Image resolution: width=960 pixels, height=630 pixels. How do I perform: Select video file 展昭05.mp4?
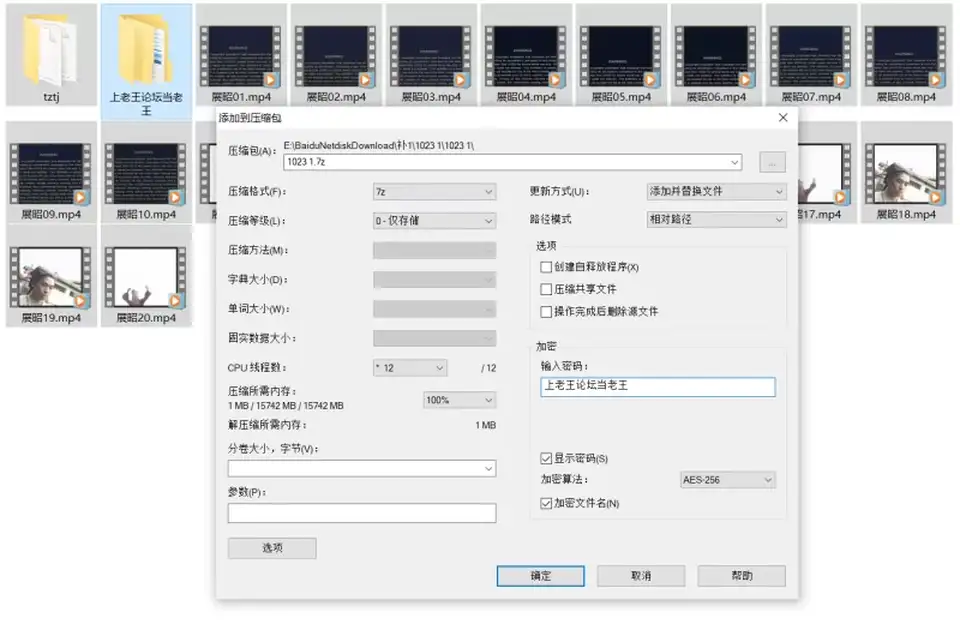tap(621, 55)
